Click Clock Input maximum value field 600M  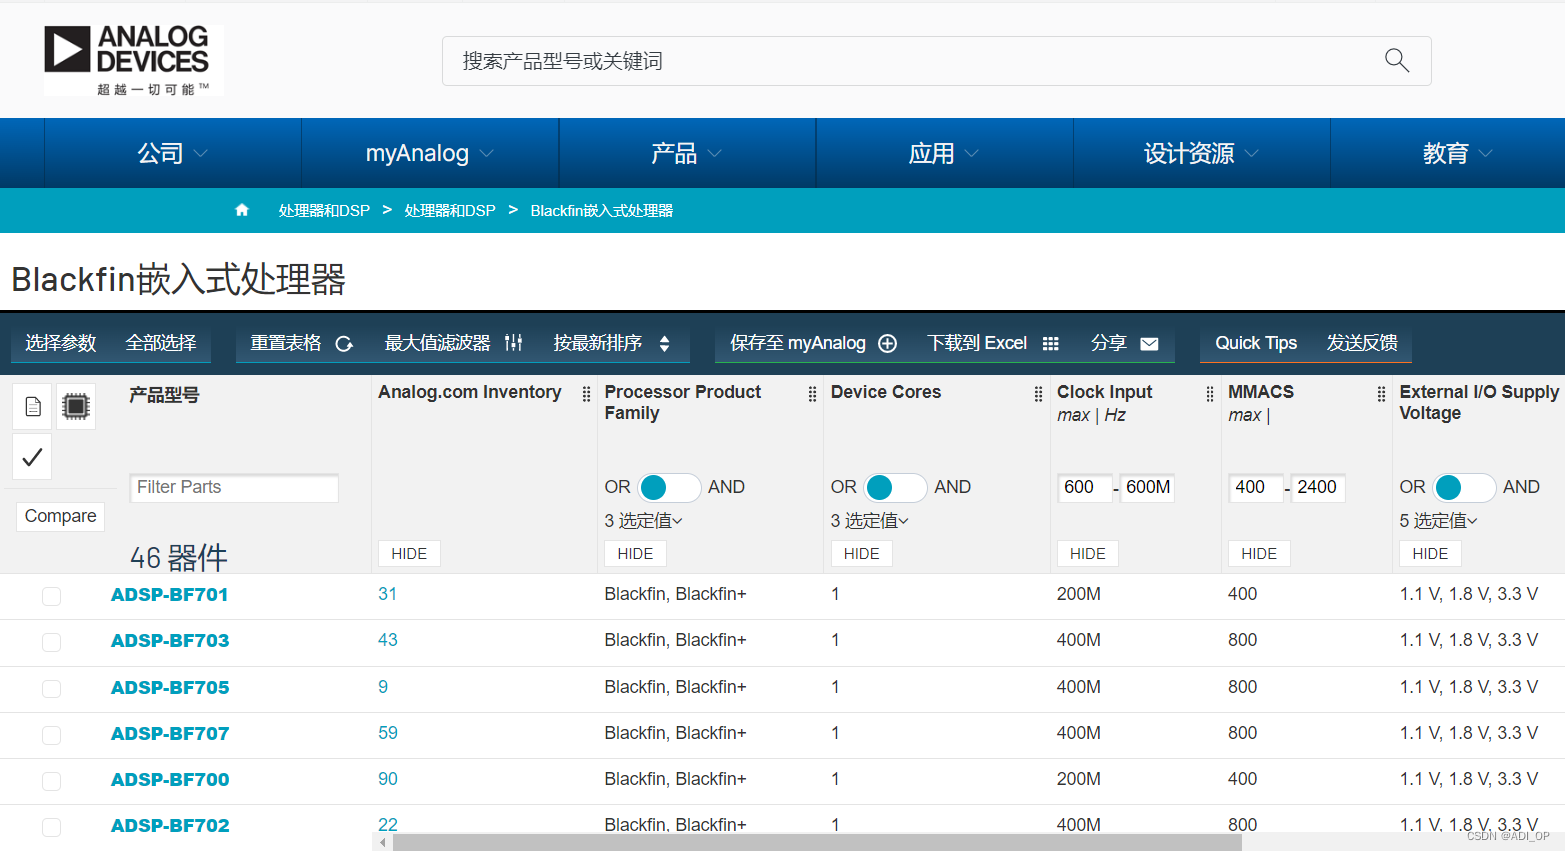tap(1148, 487)
